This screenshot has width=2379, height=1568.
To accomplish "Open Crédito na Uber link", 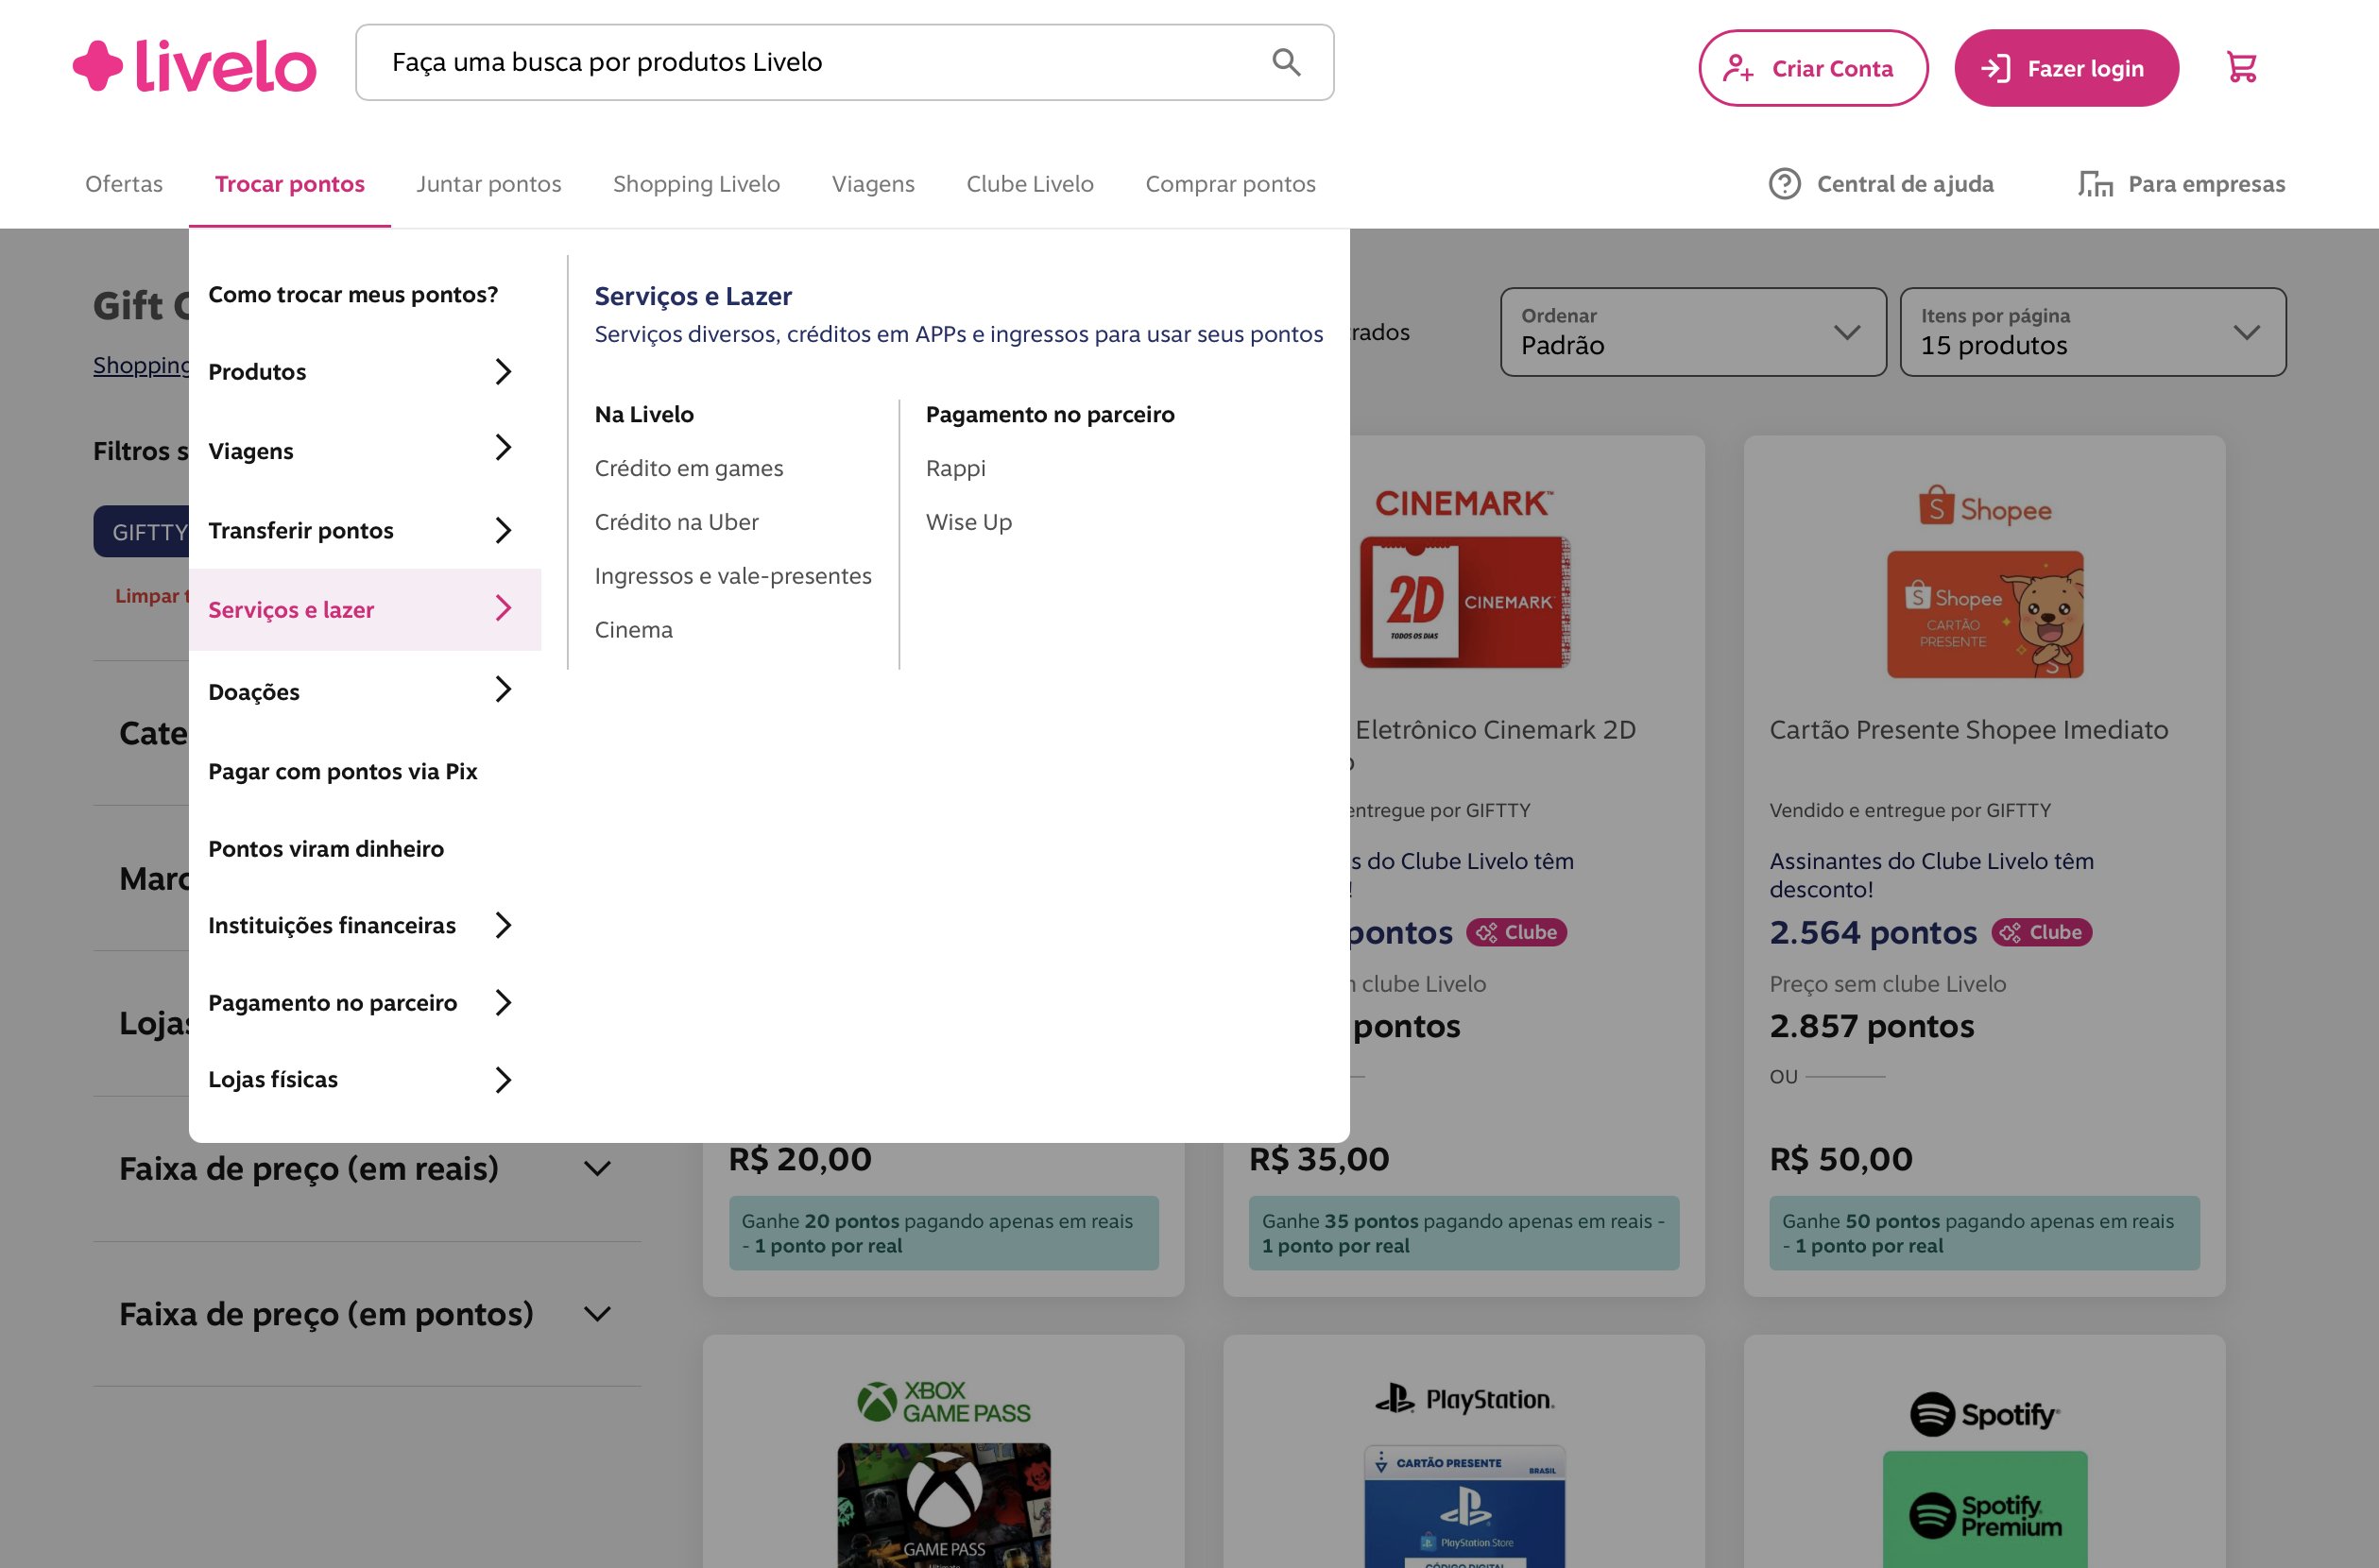I will 677,522.
